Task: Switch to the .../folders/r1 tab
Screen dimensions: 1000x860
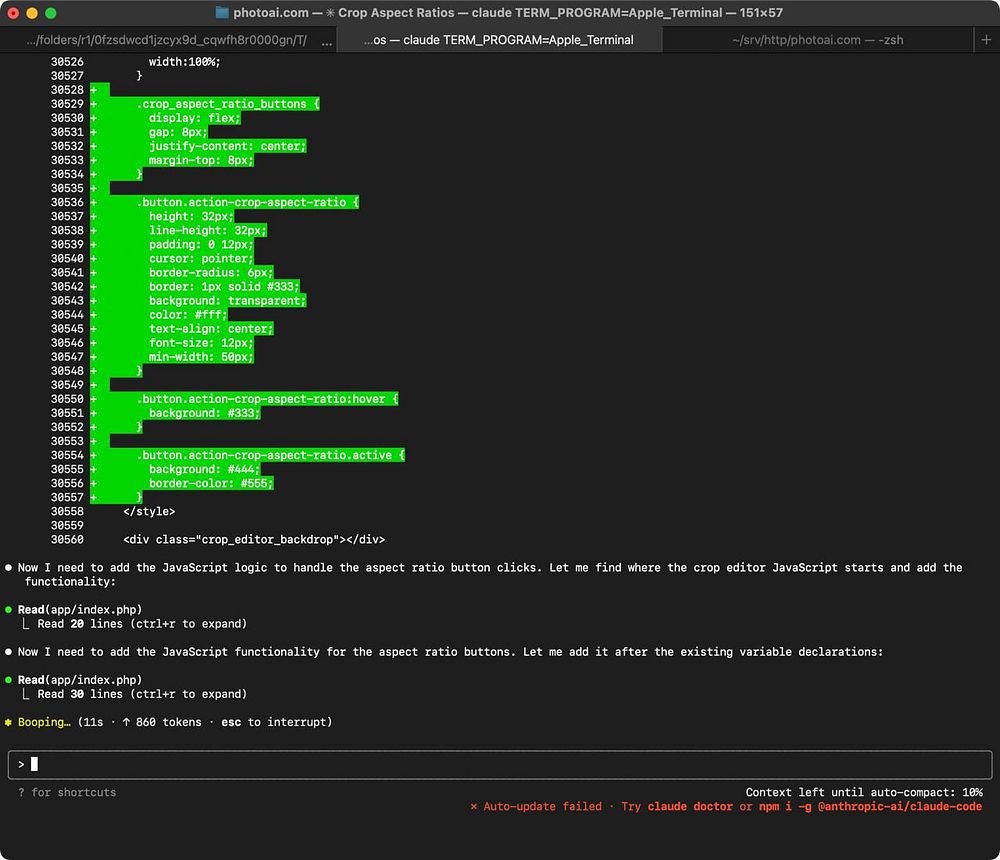Action: click(166, 40)
